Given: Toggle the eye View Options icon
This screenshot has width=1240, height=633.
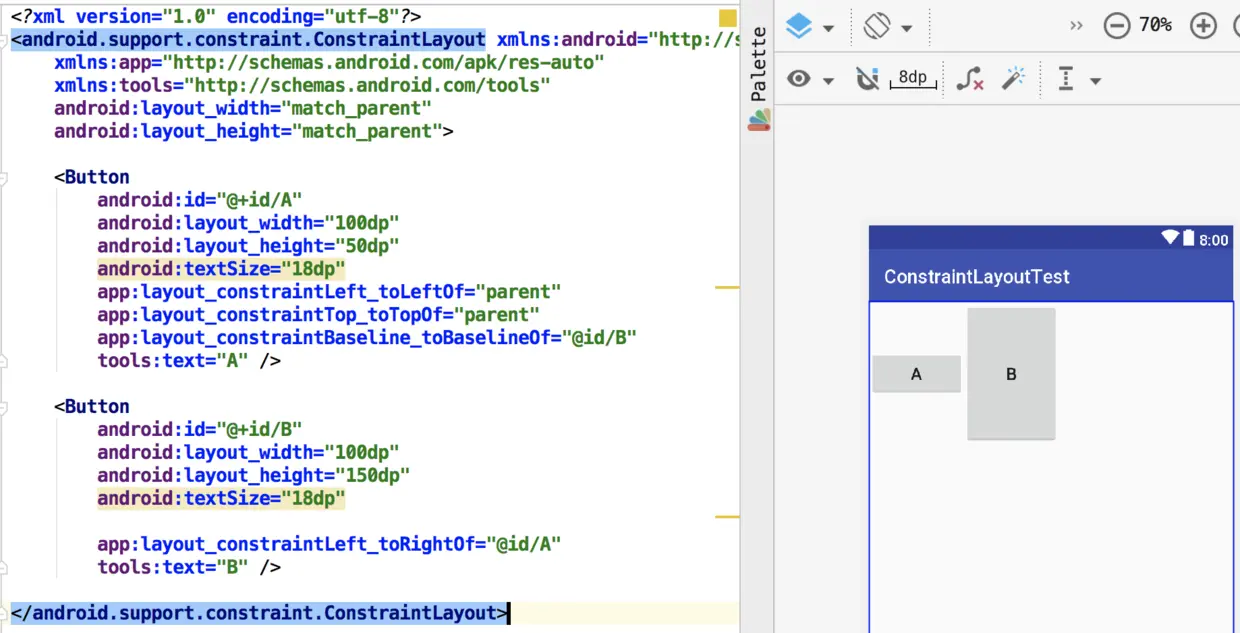Looking at the screenshot, I should pyautogui.click(x=798, y=78).
